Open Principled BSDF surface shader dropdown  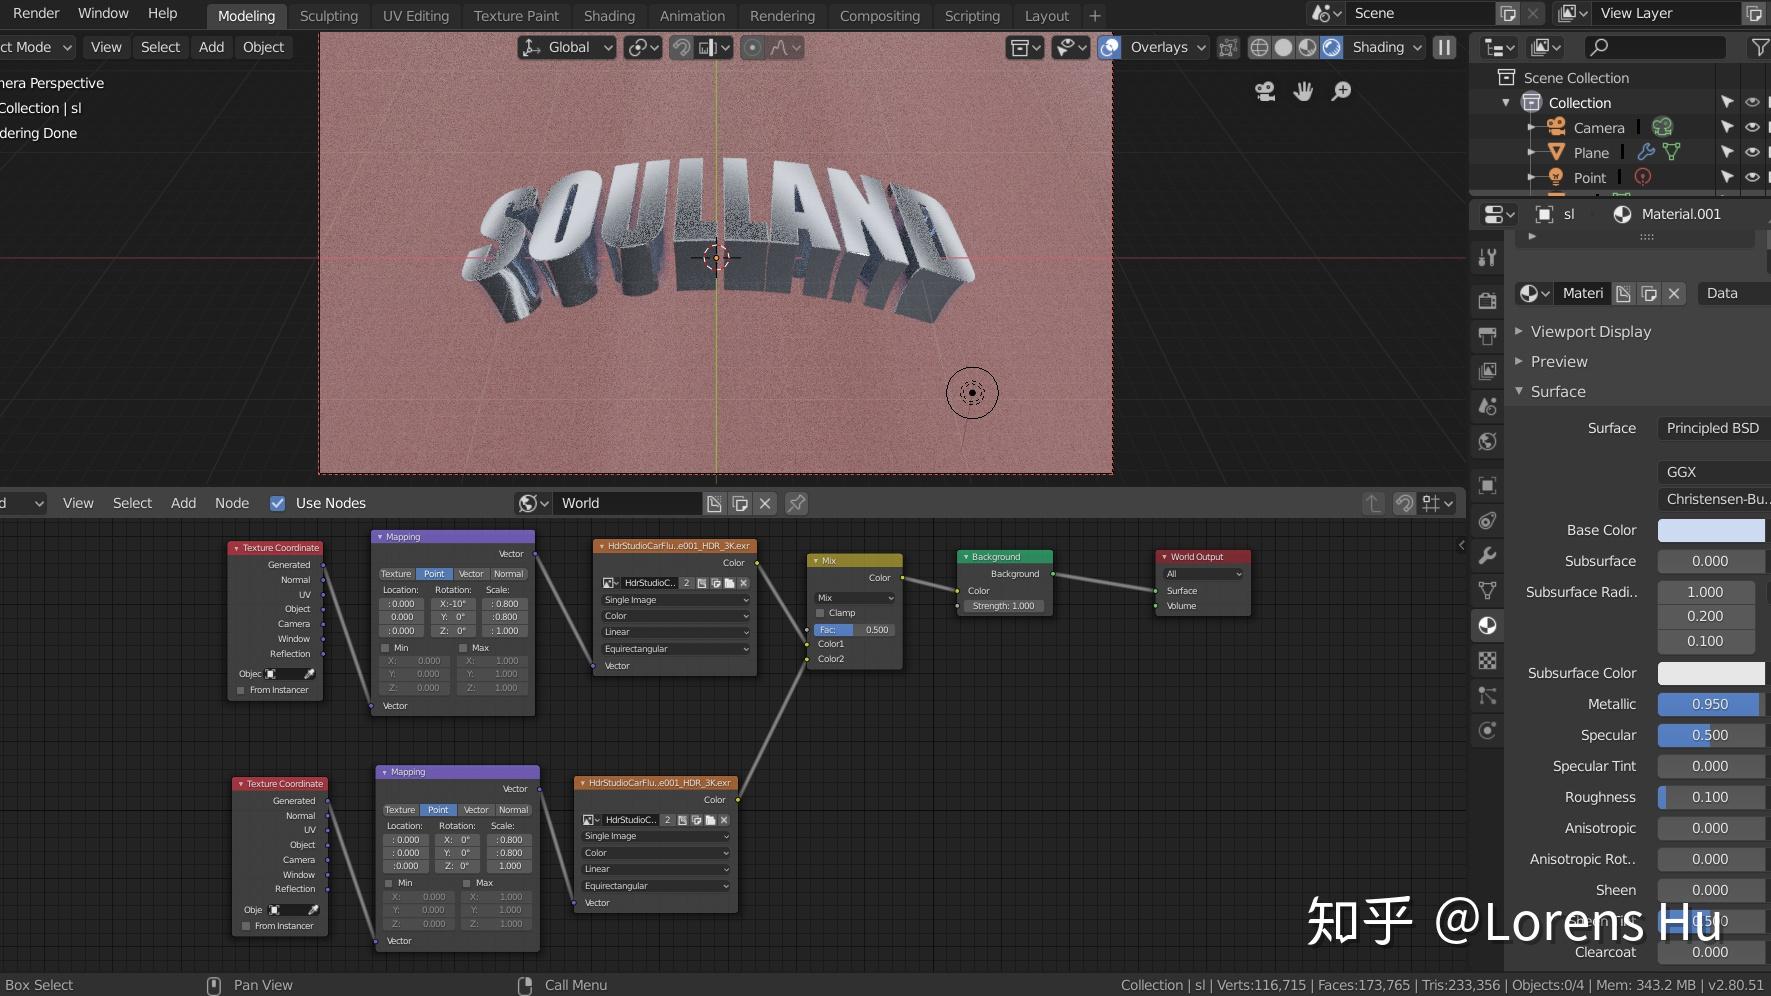pyautogui.click(x=1712, y=428)
